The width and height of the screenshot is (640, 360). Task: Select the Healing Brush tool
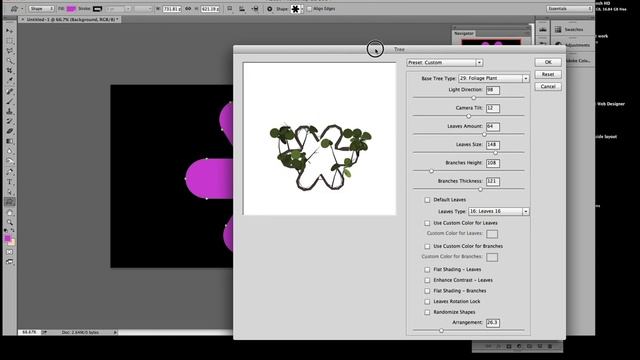tap(9, 91)
